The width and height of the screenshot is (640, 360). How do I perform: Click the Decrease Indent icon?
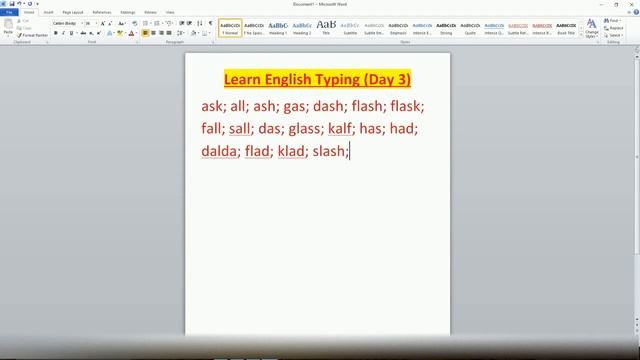click(182, 23)
